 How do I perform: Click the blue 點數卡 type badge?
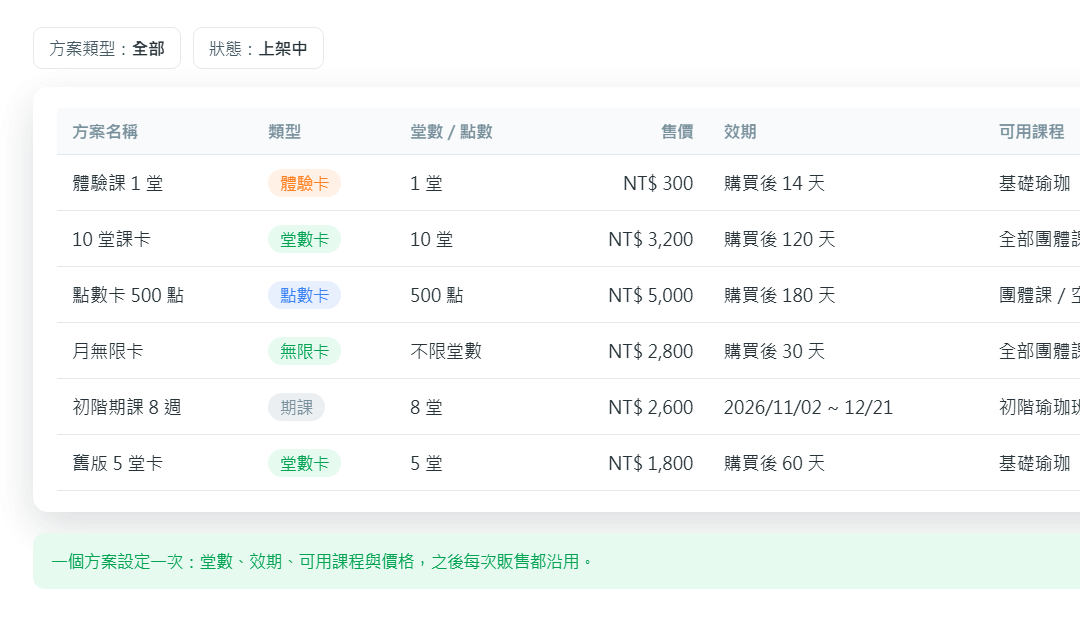coord(304,295)
